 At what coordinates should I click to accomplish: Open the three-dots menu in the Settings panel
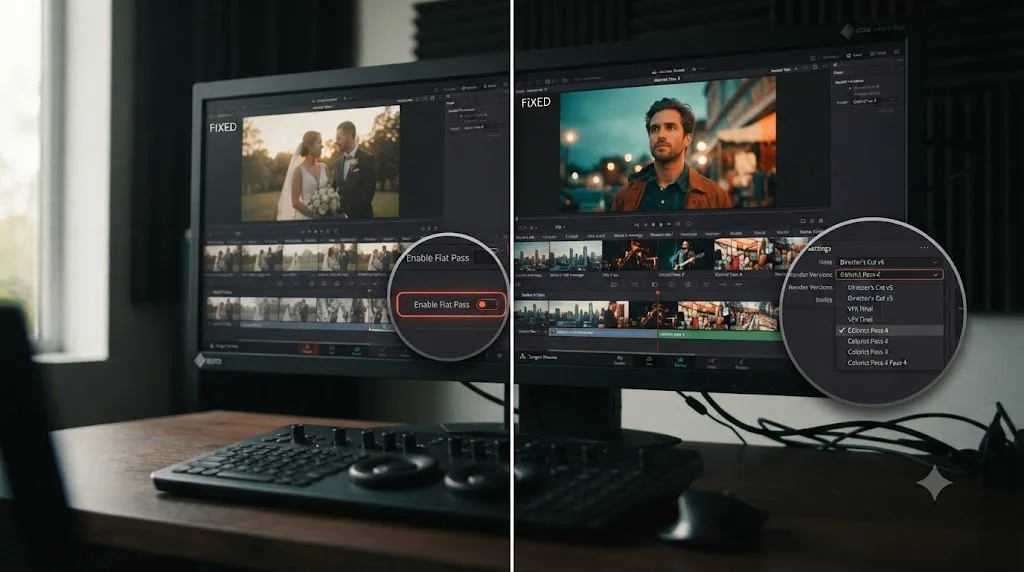click(x=924, y=247)
